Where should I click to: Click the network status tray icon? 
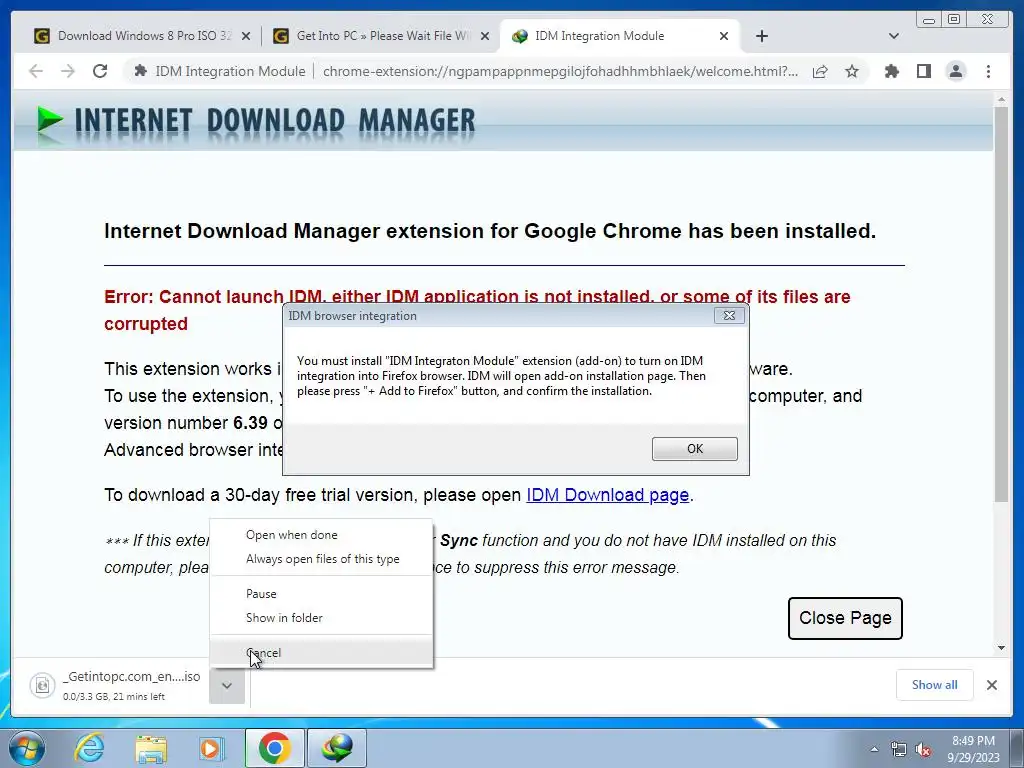point(899,750)
